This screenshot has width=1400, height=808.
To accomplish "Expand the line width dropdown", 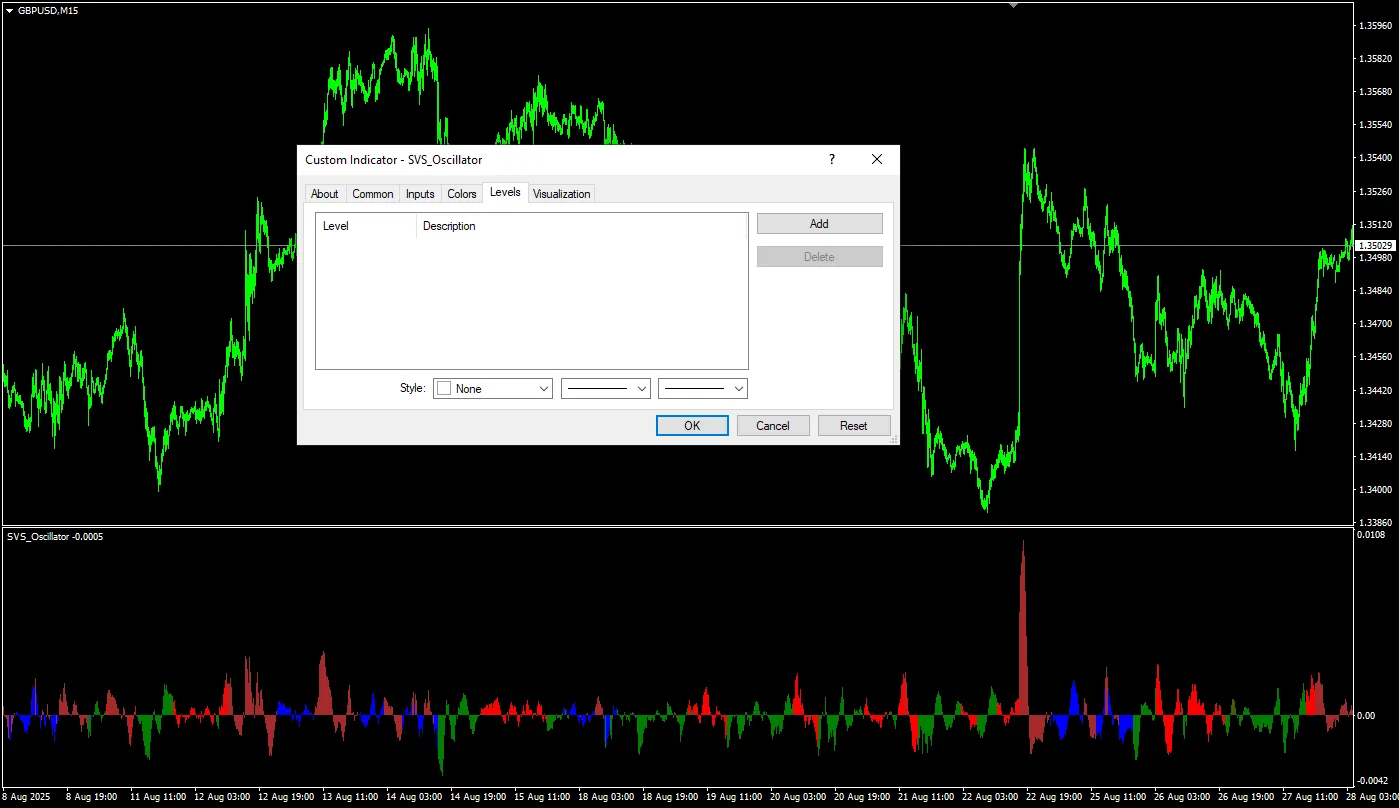I will click(703, 389).
